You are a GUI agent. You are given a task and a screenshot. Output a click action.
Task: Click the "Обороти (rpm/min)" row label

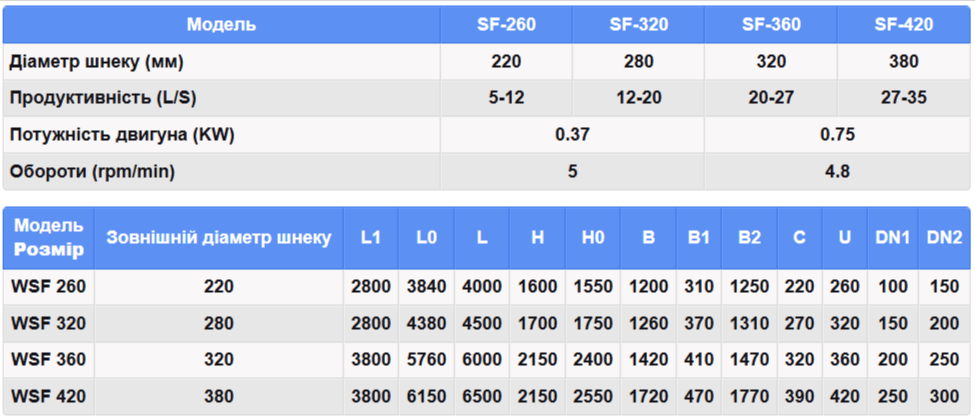pos(92,171)
